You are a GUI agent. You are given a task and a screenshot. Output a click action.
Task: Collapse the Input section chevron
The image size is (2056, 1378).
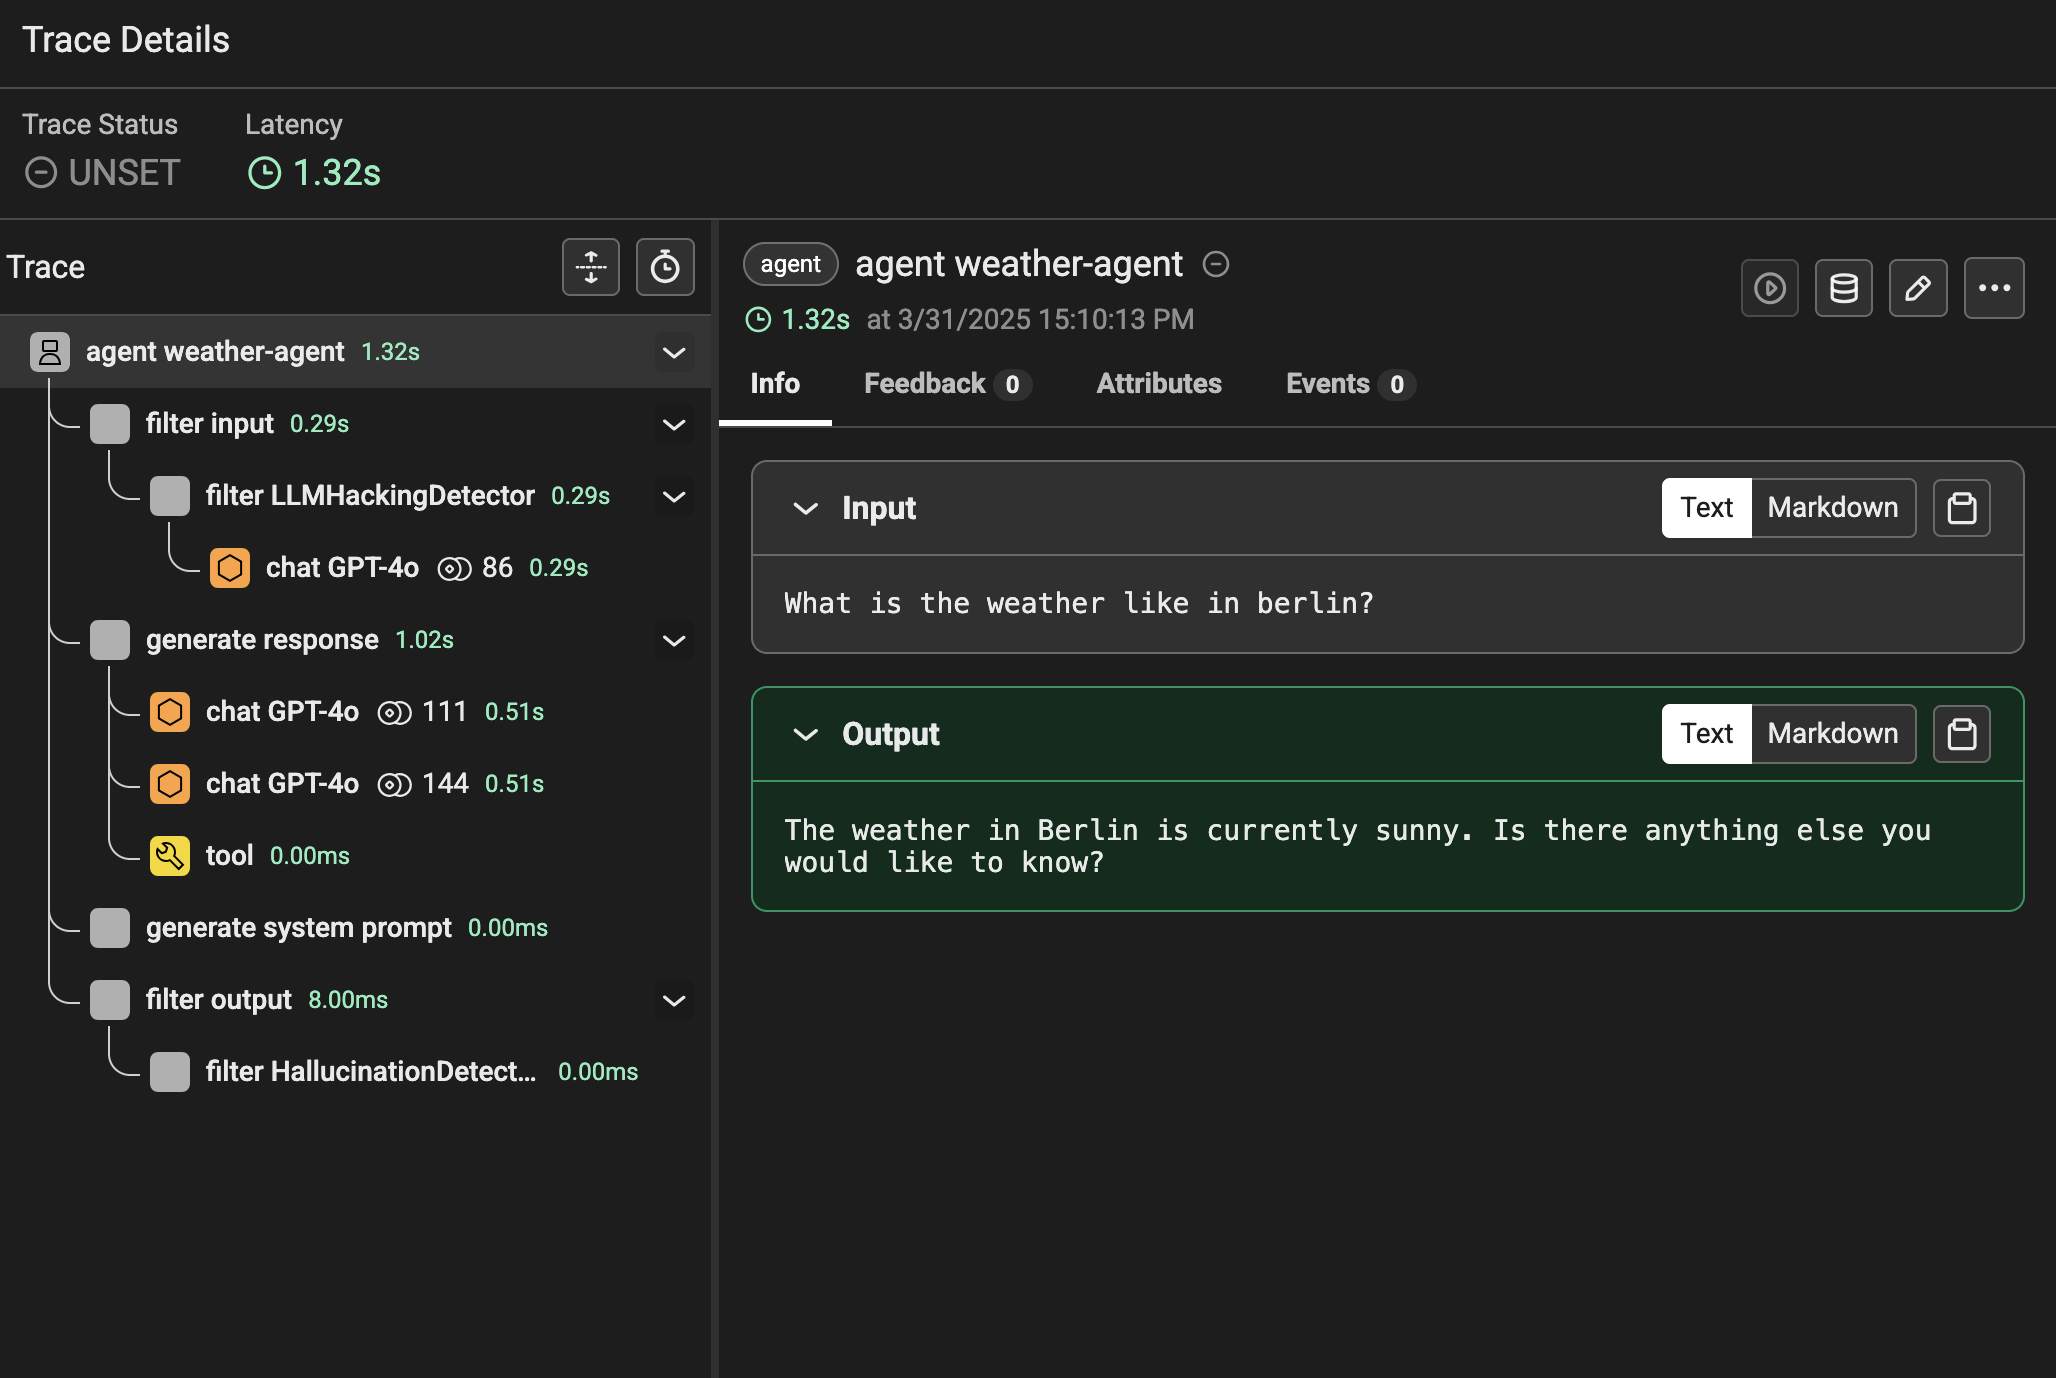coord(805,508)
